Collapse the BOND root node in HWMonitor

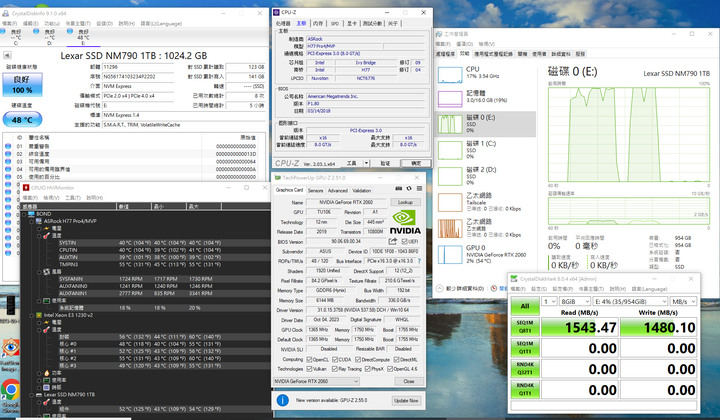25,214
